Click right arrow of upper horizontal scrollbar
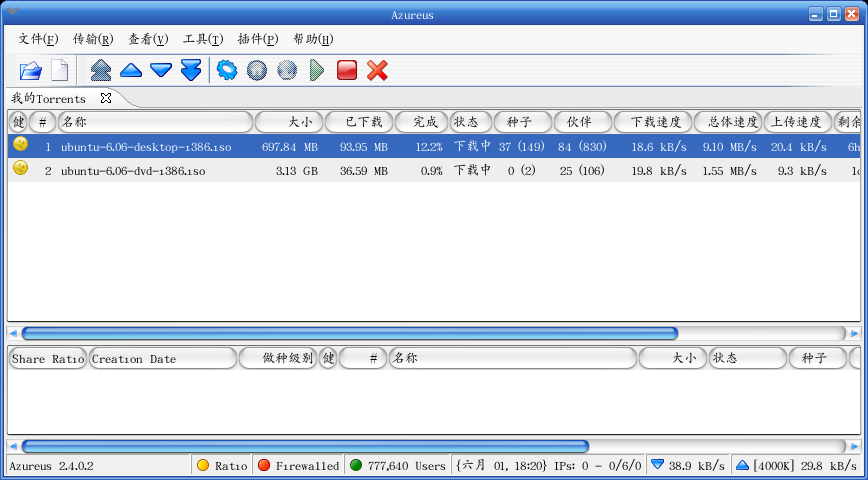 (x=854, y=333)
